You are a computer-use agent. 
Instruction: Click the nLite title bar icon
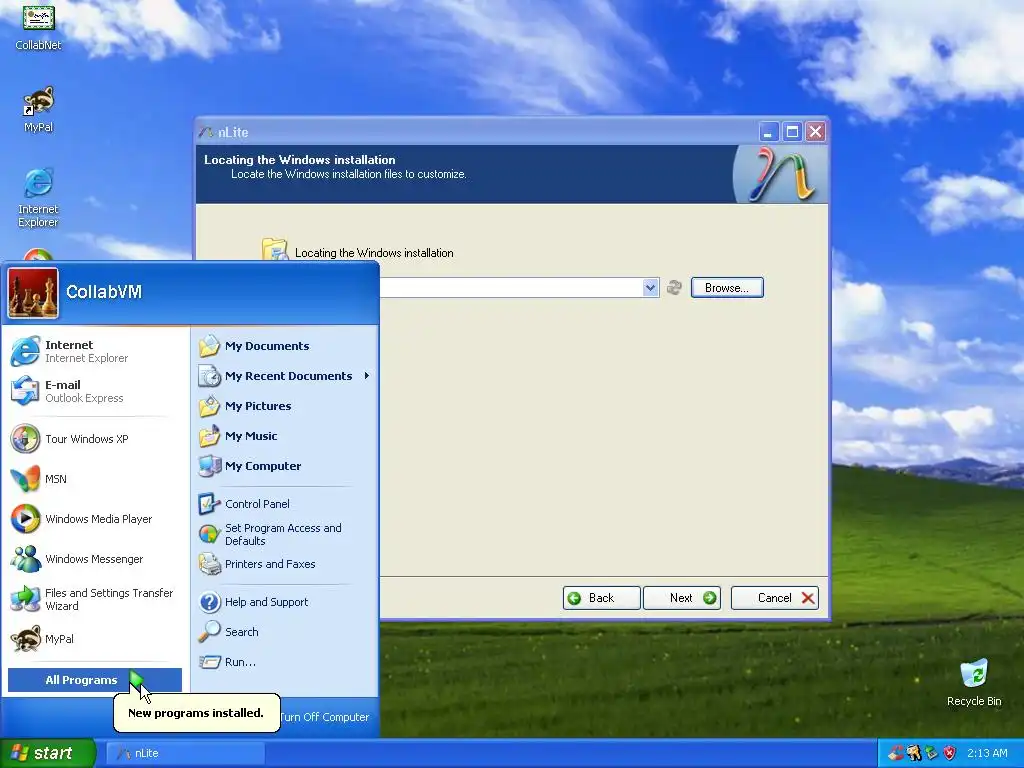point(206,132)
